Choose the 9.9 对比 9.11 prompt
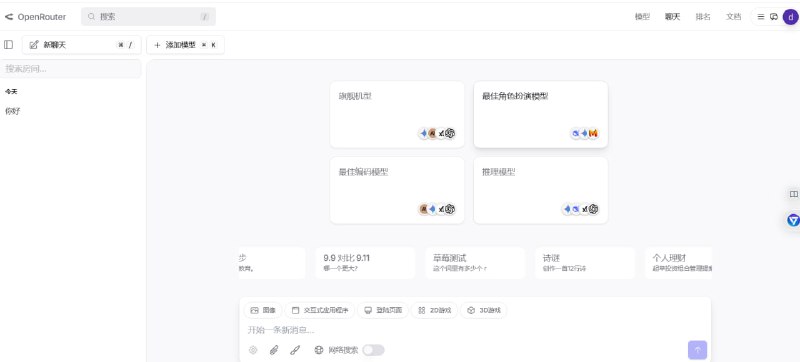 point(365,263)
